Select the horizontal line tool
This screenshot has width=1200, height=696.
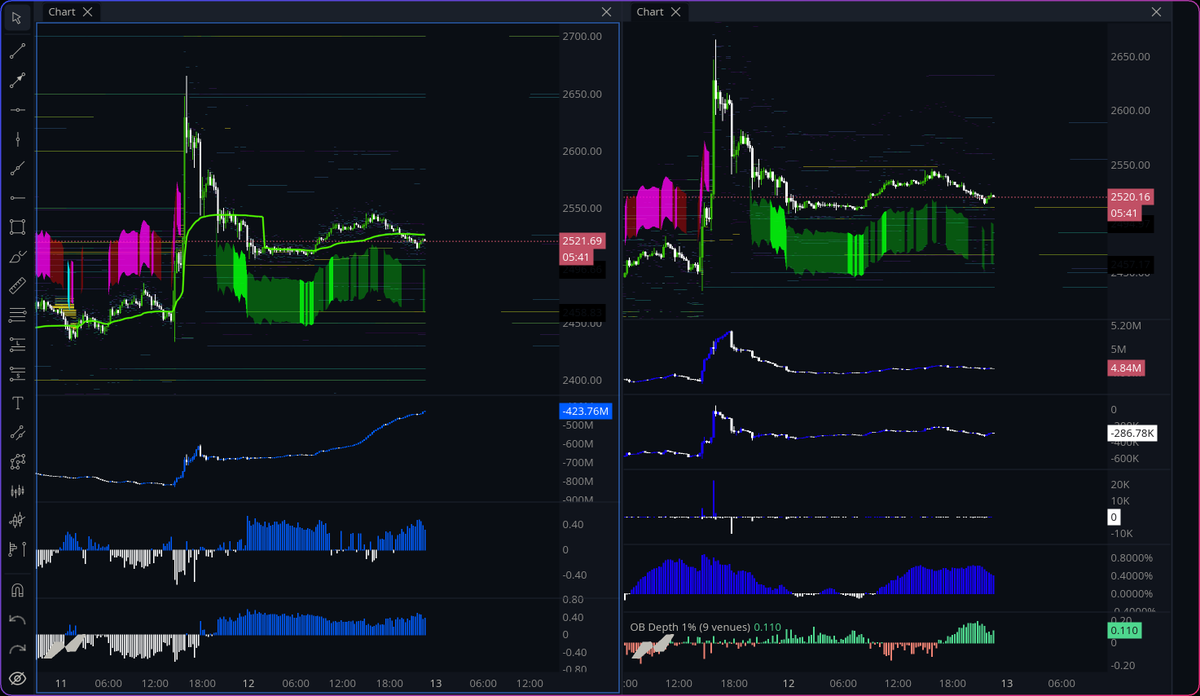(17, 109)
